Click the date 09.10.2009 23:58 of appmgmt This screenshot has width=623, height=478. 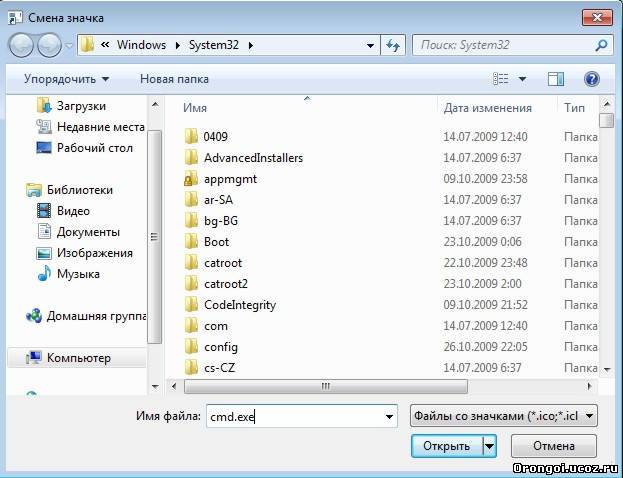tap(485, 179)
